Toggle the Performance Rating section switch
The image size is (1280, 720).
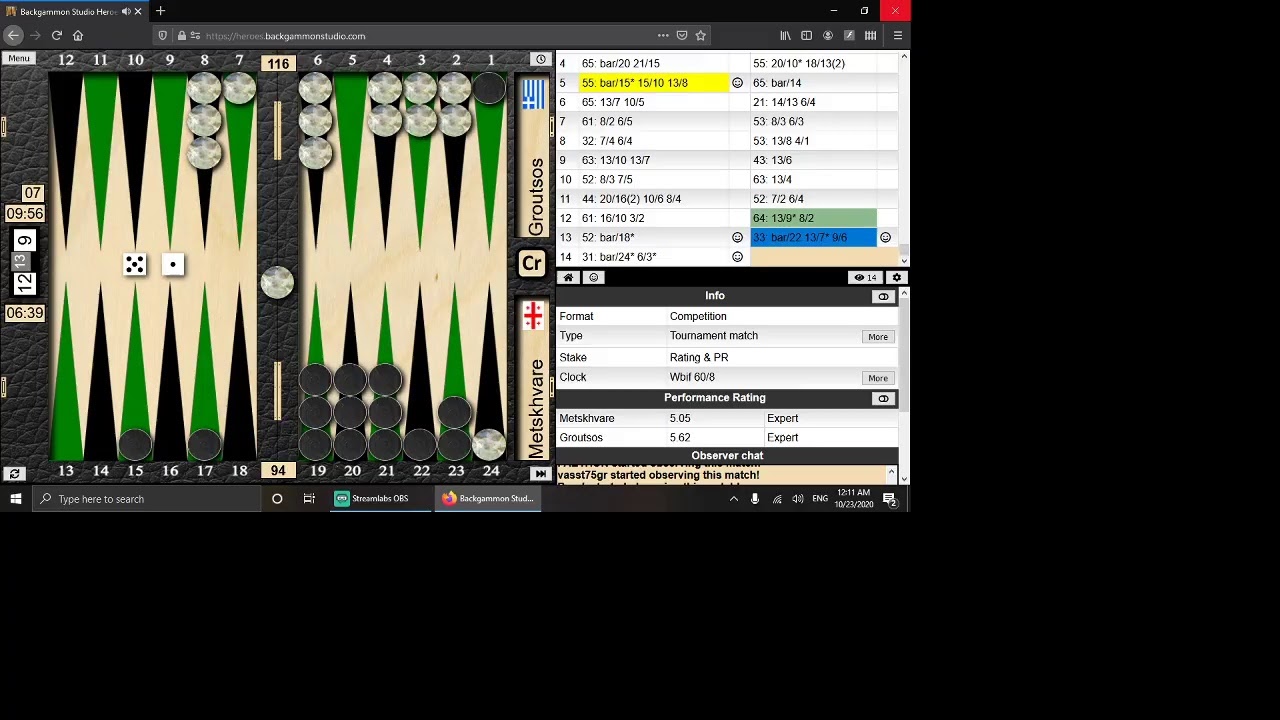[x=883, y=399]
